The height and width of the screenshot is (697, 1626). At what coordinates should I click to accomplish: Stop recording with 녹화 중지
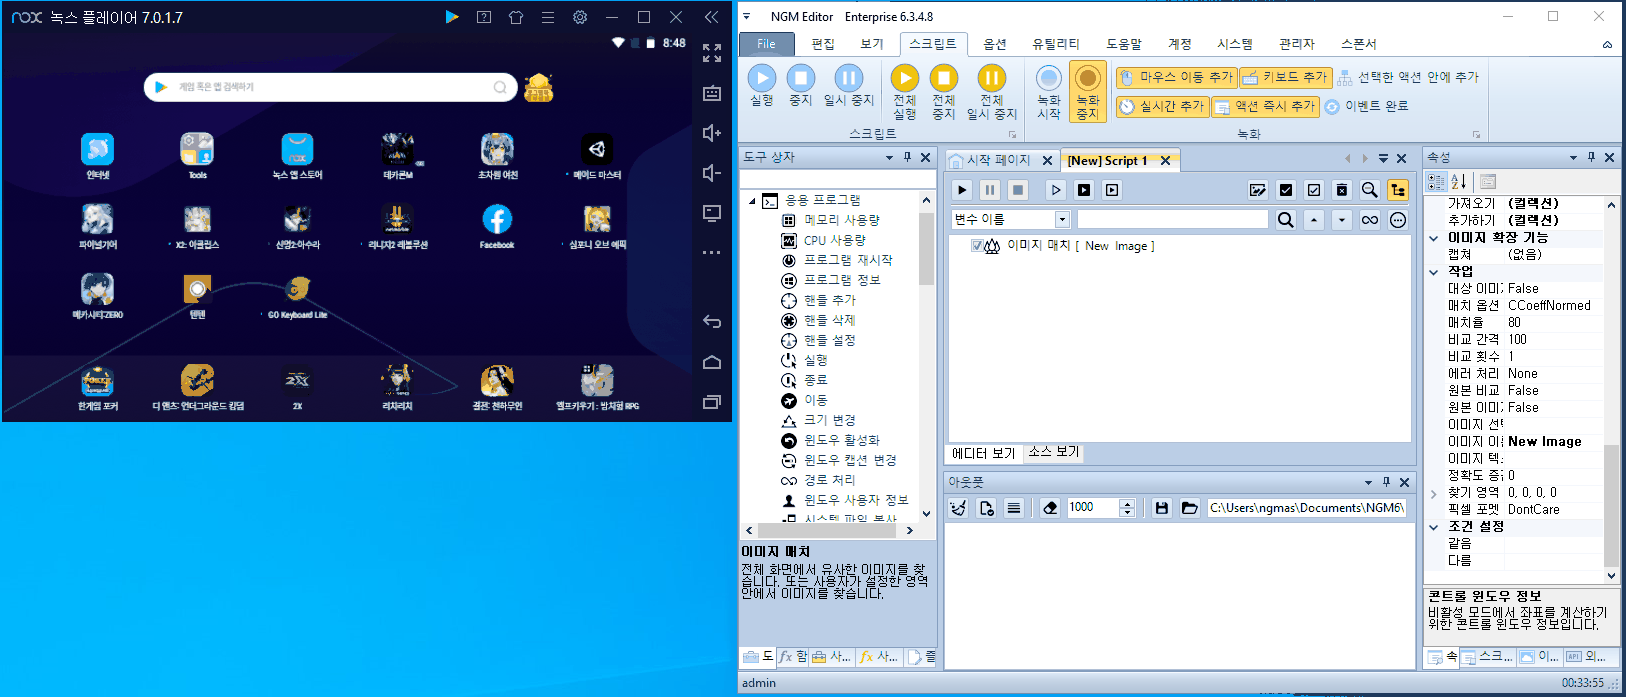[x=1087, y=92]
